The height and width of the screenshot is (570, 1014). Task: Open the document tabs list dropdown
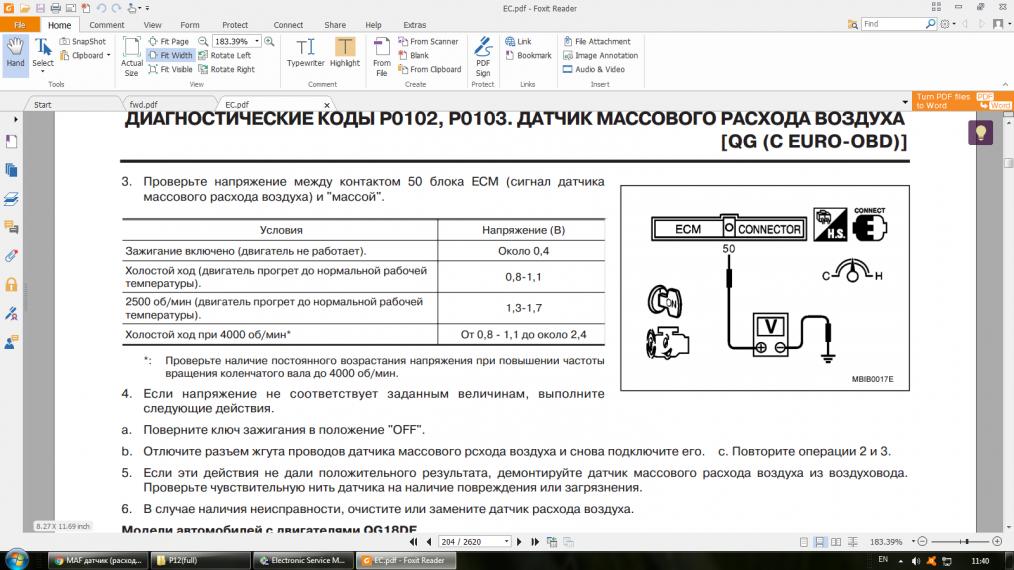pos(905,102)
